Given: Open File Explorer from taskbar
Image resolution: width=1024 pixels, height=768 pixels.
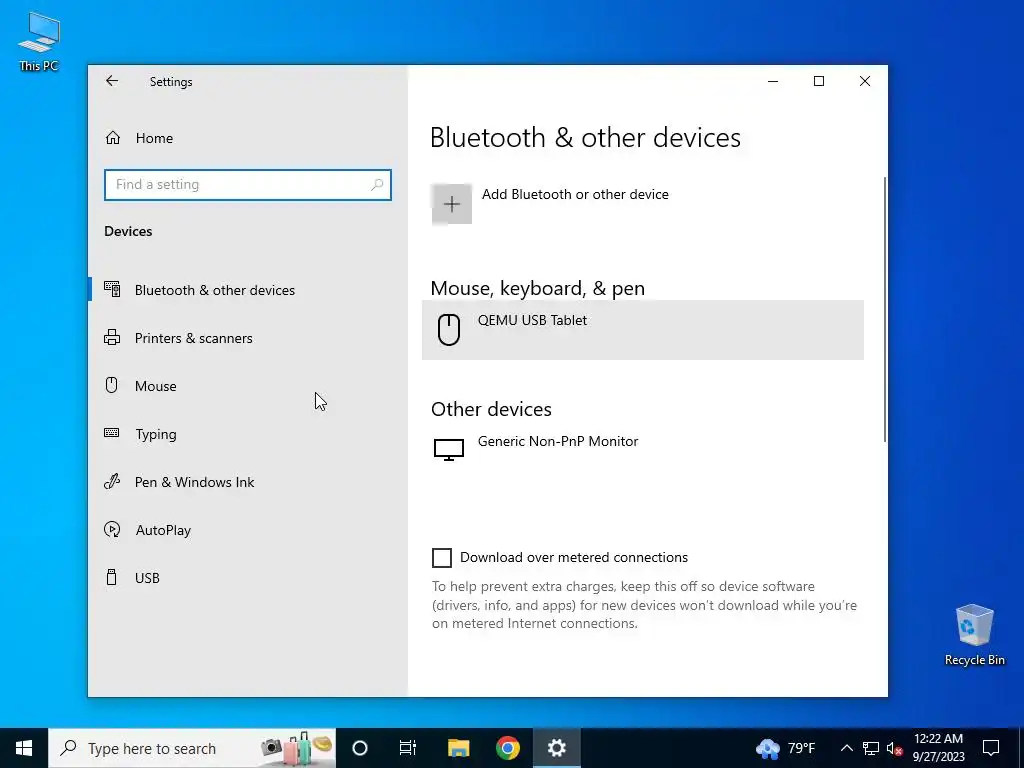Looking at the screenshot, I should [x=458, y=748].
